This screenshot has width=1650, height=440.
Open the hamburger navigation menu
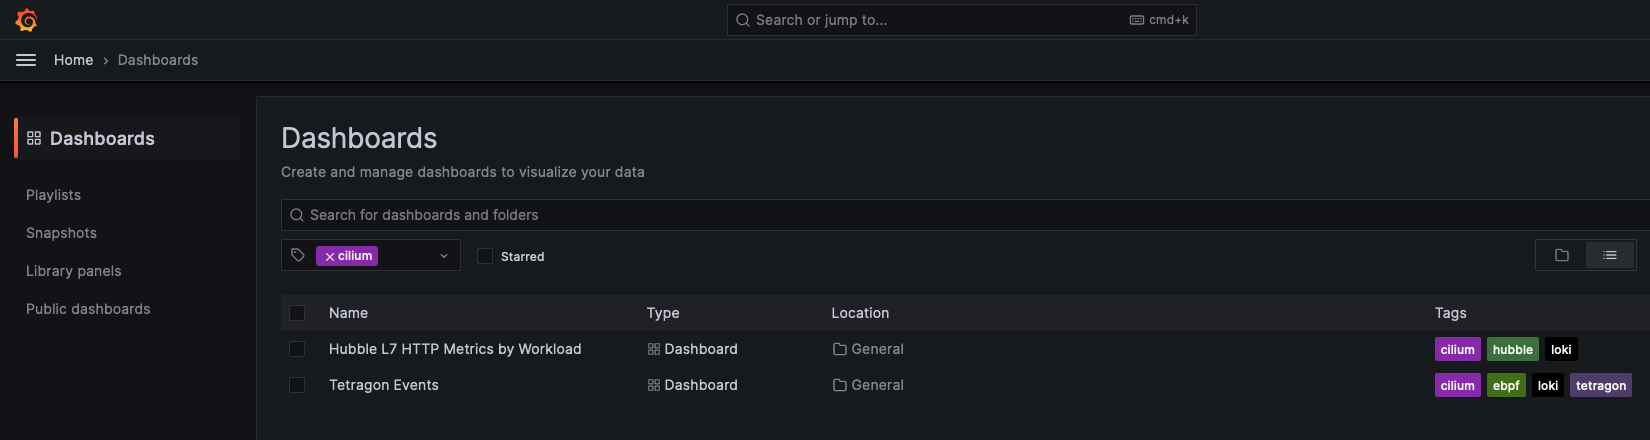(26, 60)
